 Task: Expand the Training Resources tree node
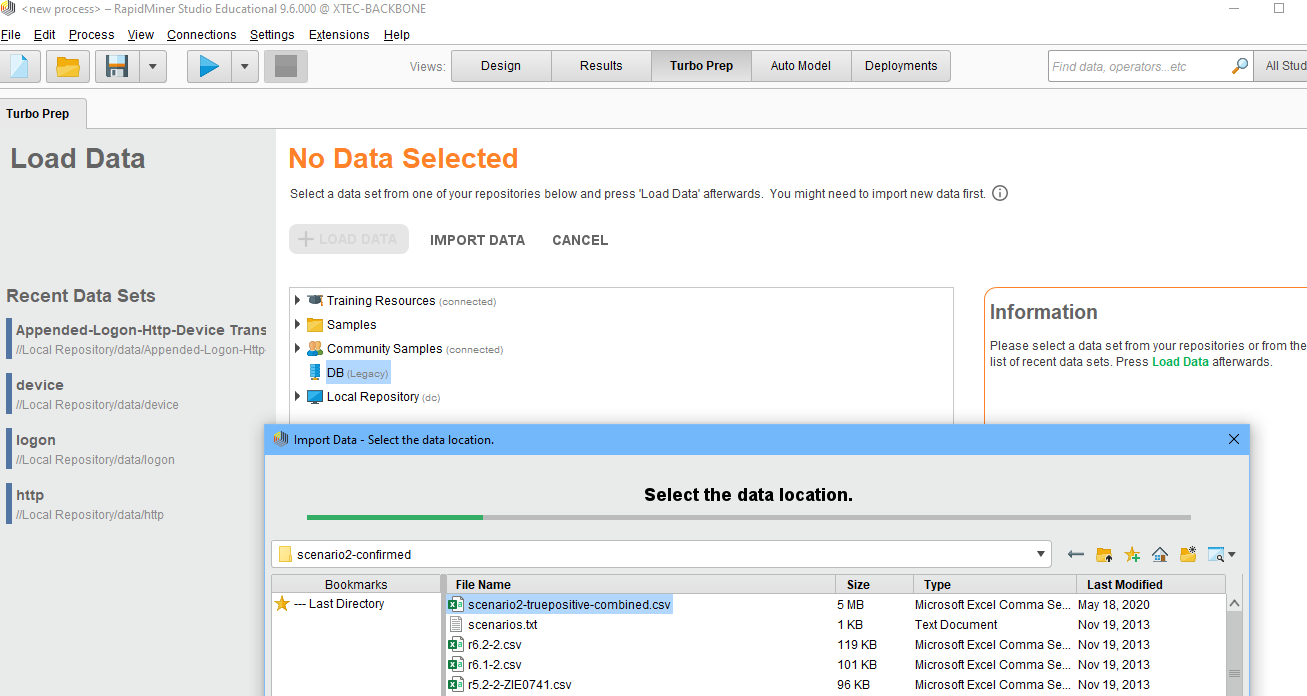(x=297, y=300)
